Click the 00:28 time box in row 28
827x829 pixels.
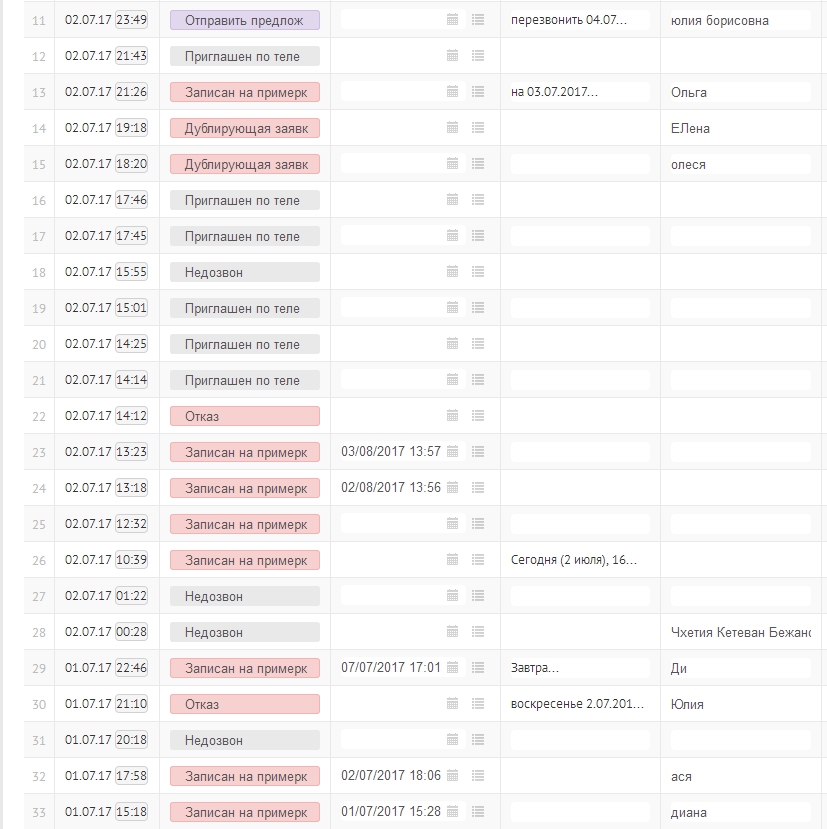132,632
